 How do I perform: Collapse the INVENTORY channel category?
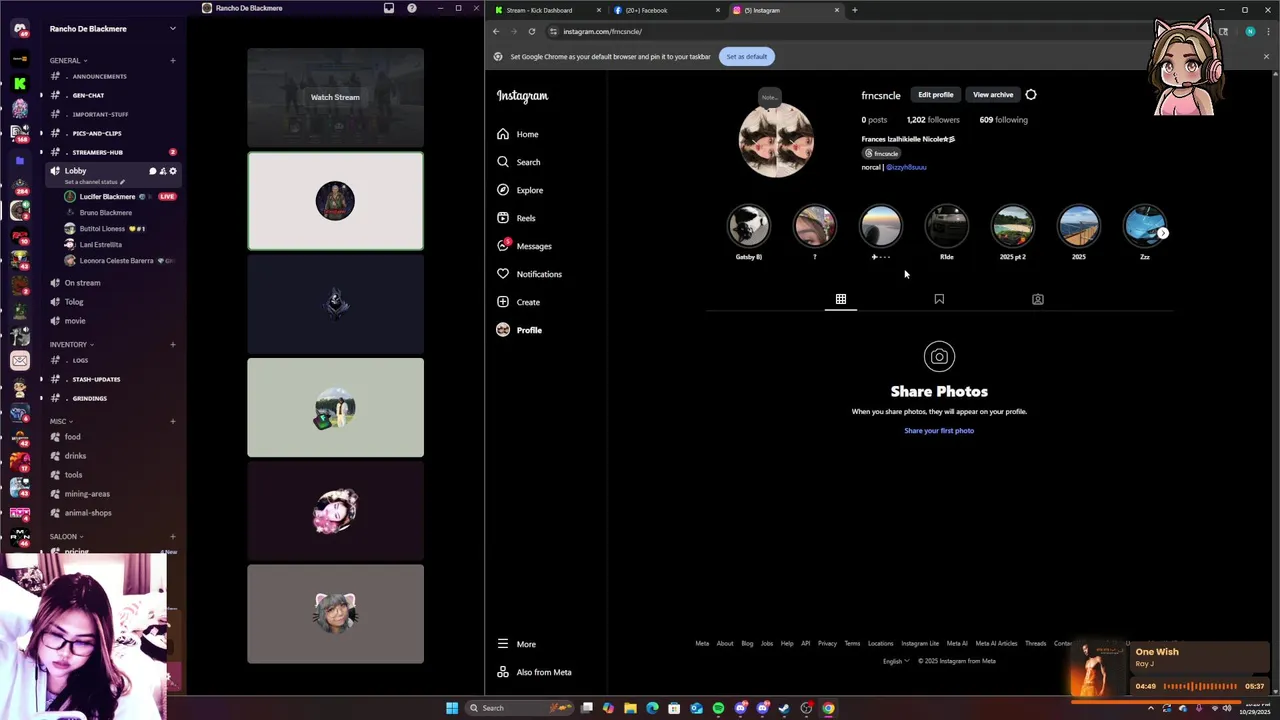point(71,344)
